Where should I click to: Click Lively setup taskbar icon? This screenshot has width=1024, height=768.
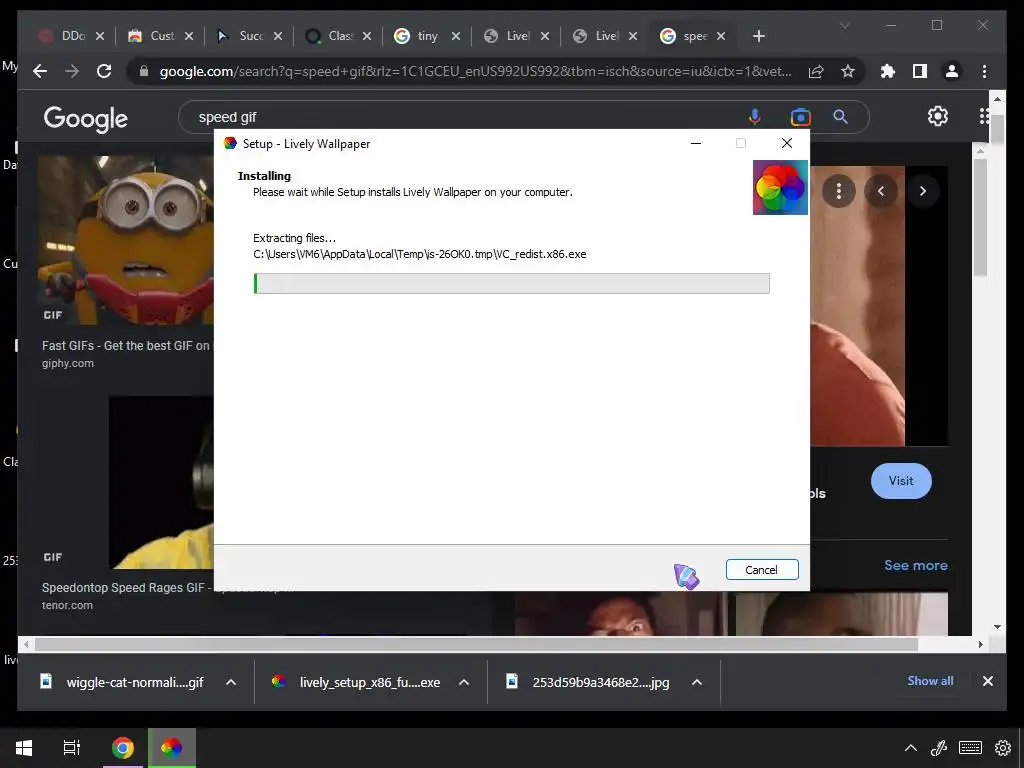(172, 748)
